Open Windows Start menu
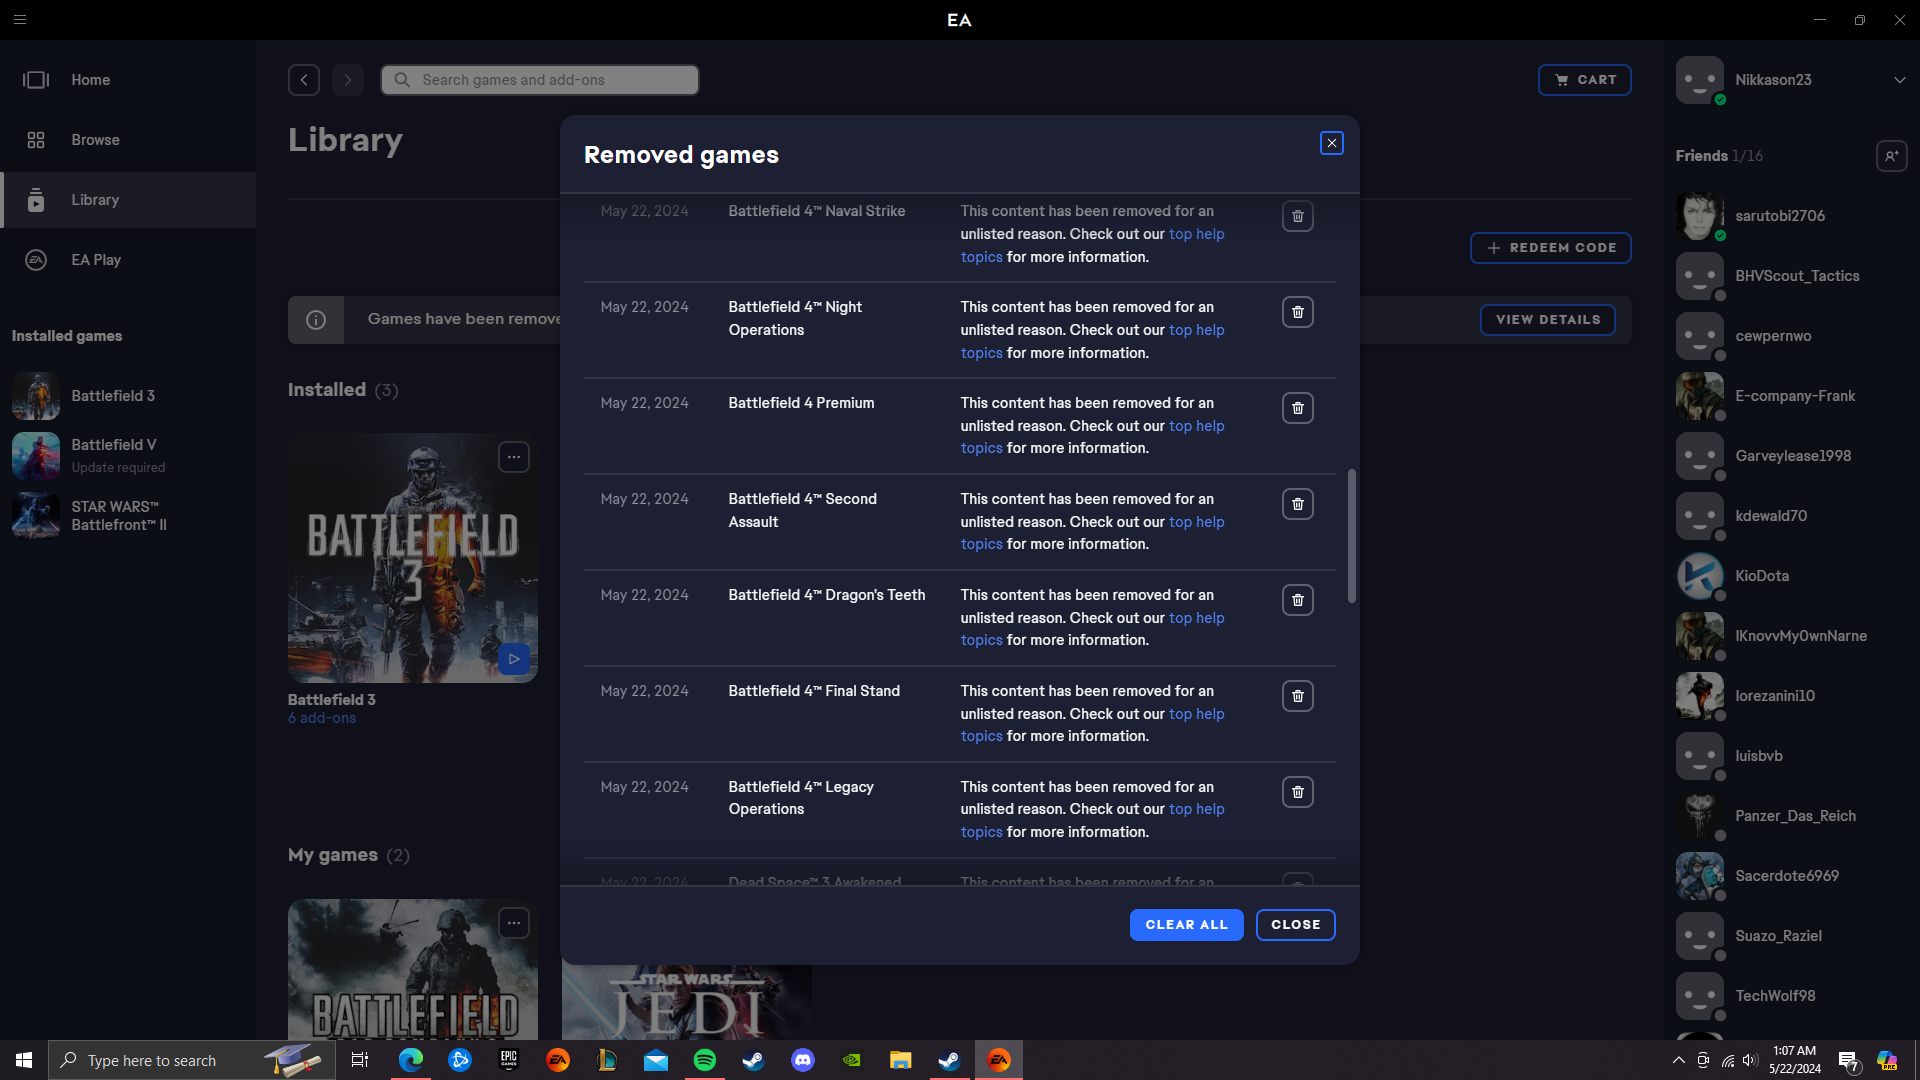This screenshot has height=1080, width=1920. coord(24,1060)
